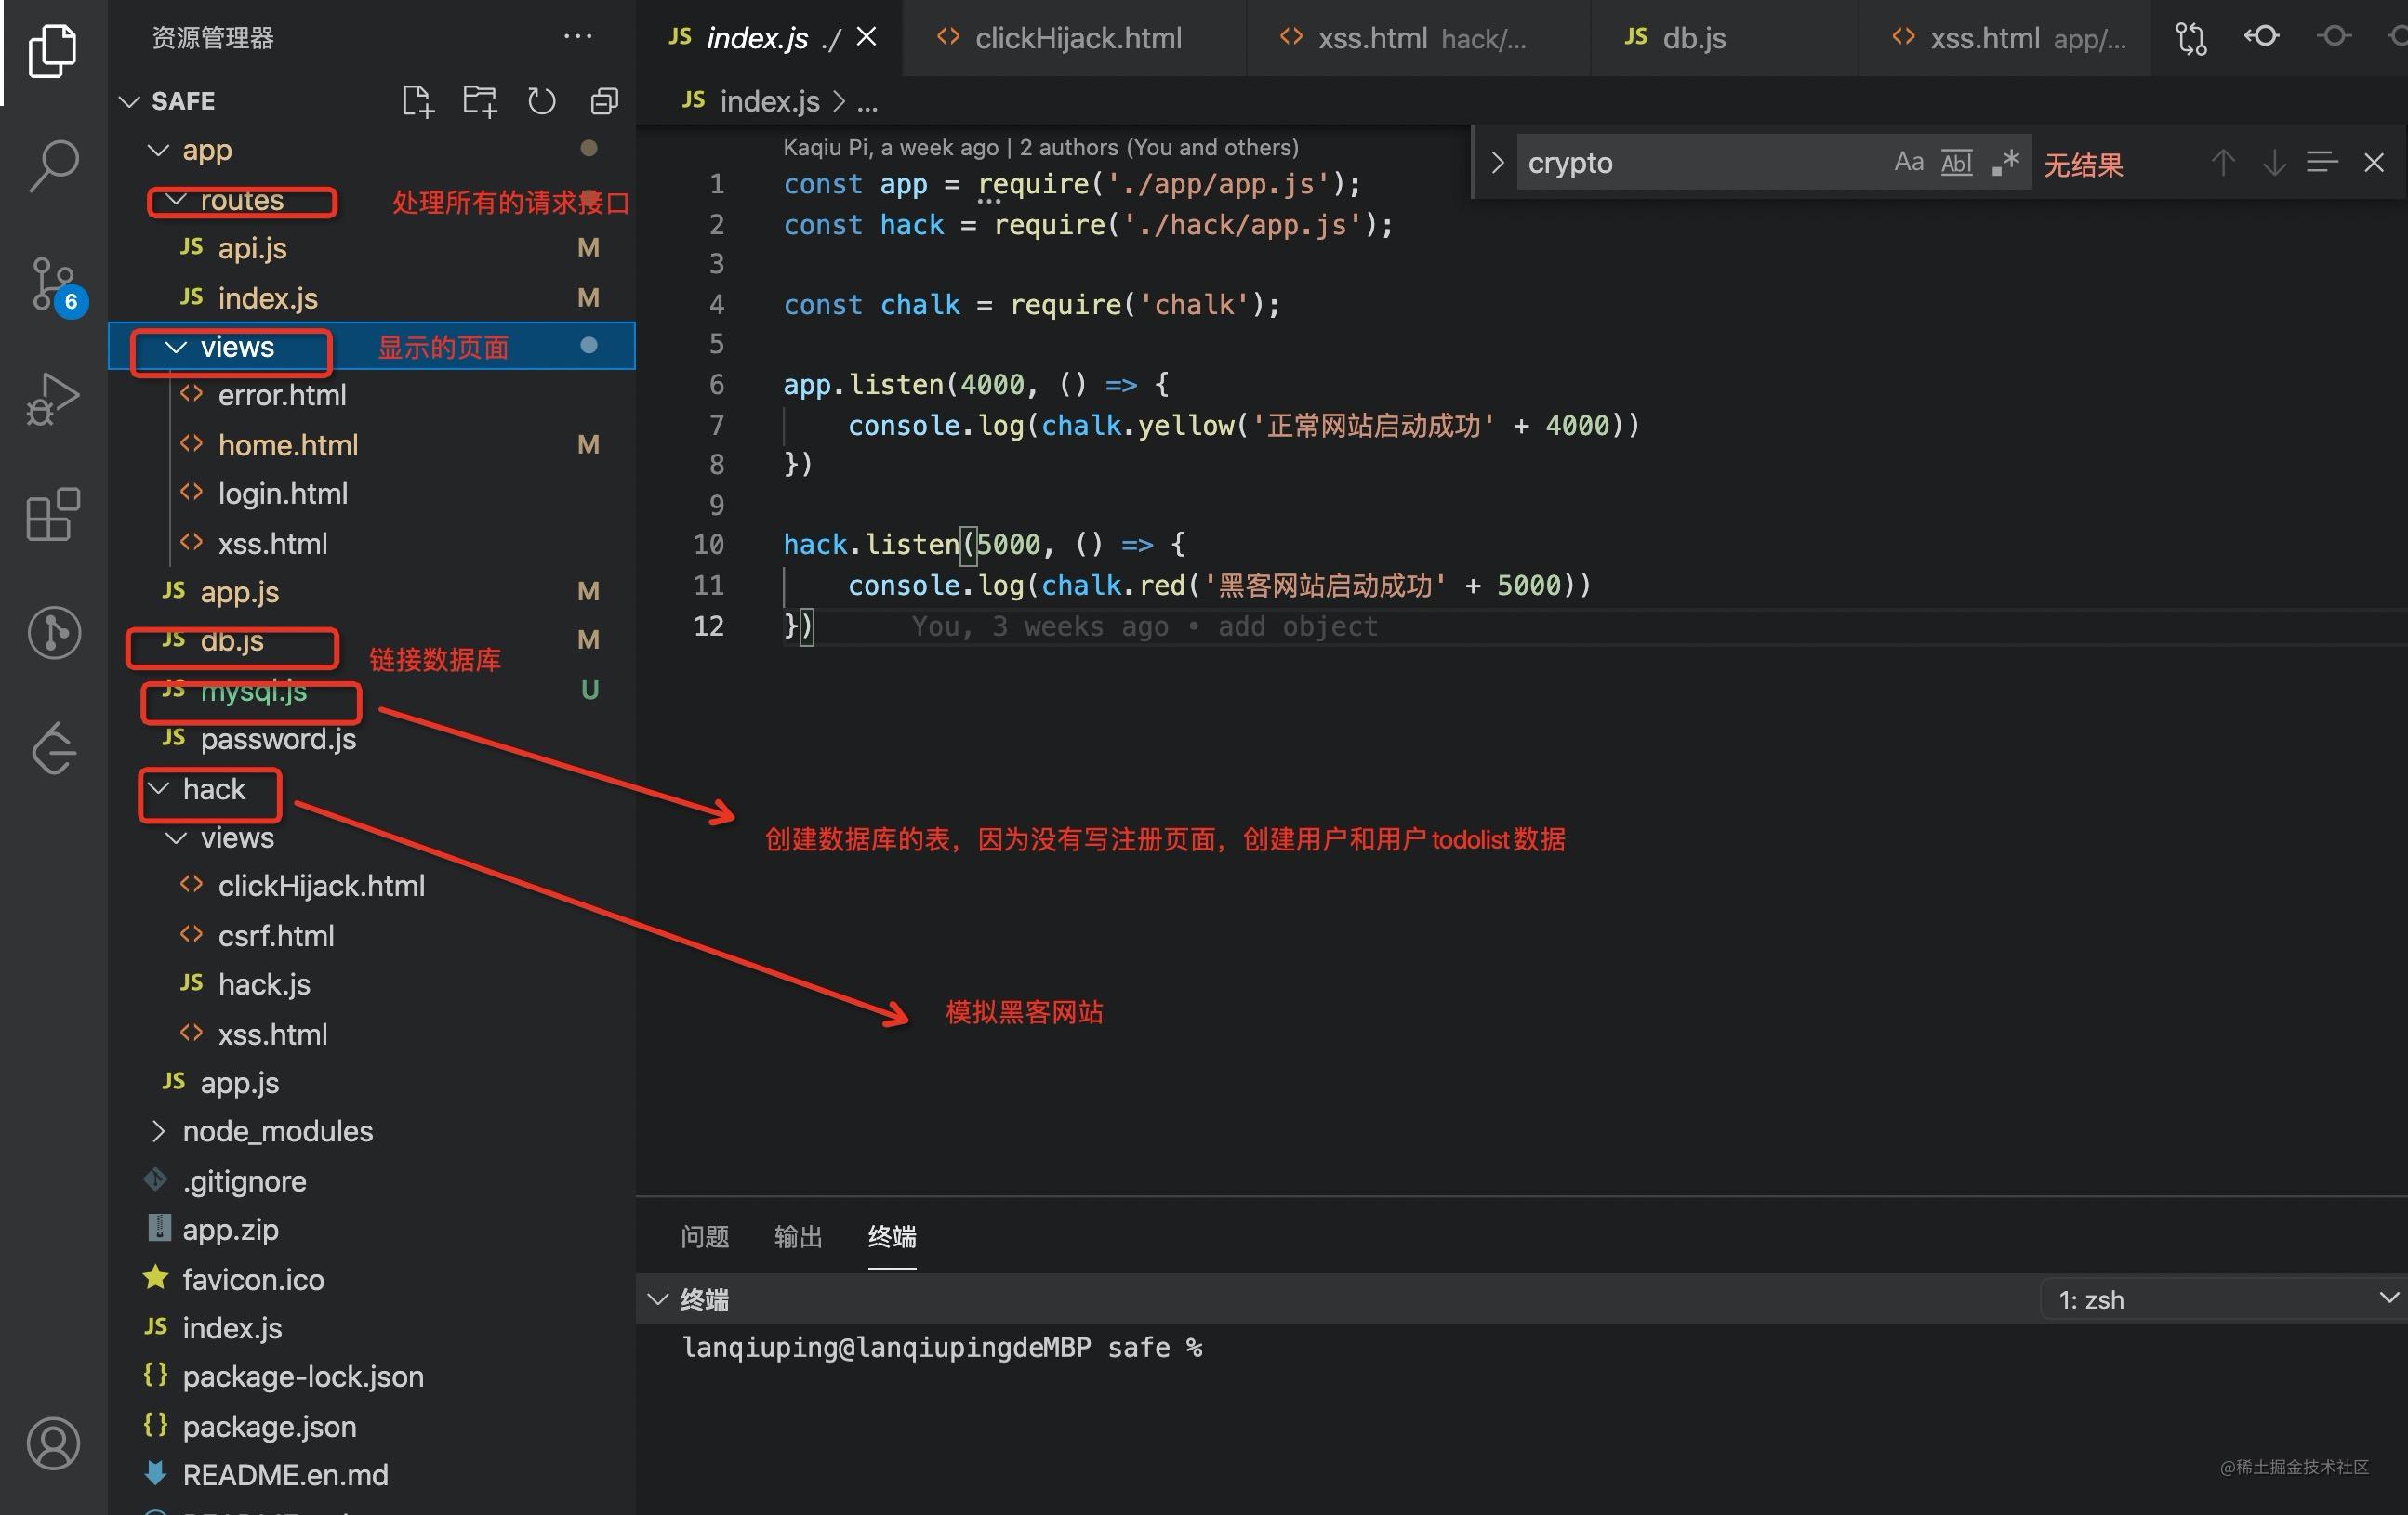Switch to db.js editor tab
The image size is (2408, 1515).
point(1725,38)
